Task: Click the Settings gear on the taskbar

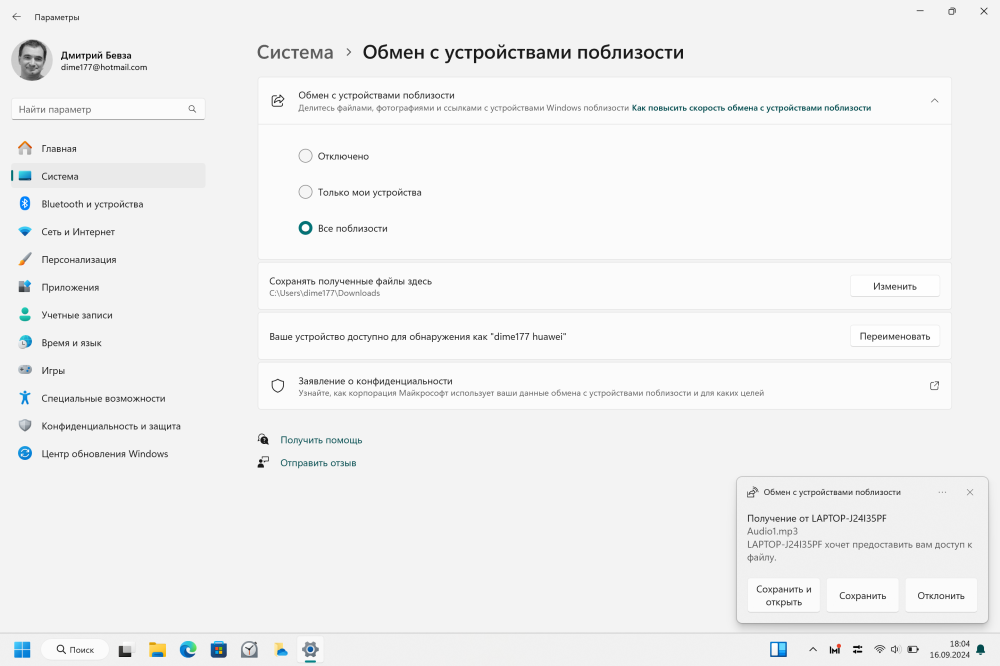Action: (x=311, y=649)
